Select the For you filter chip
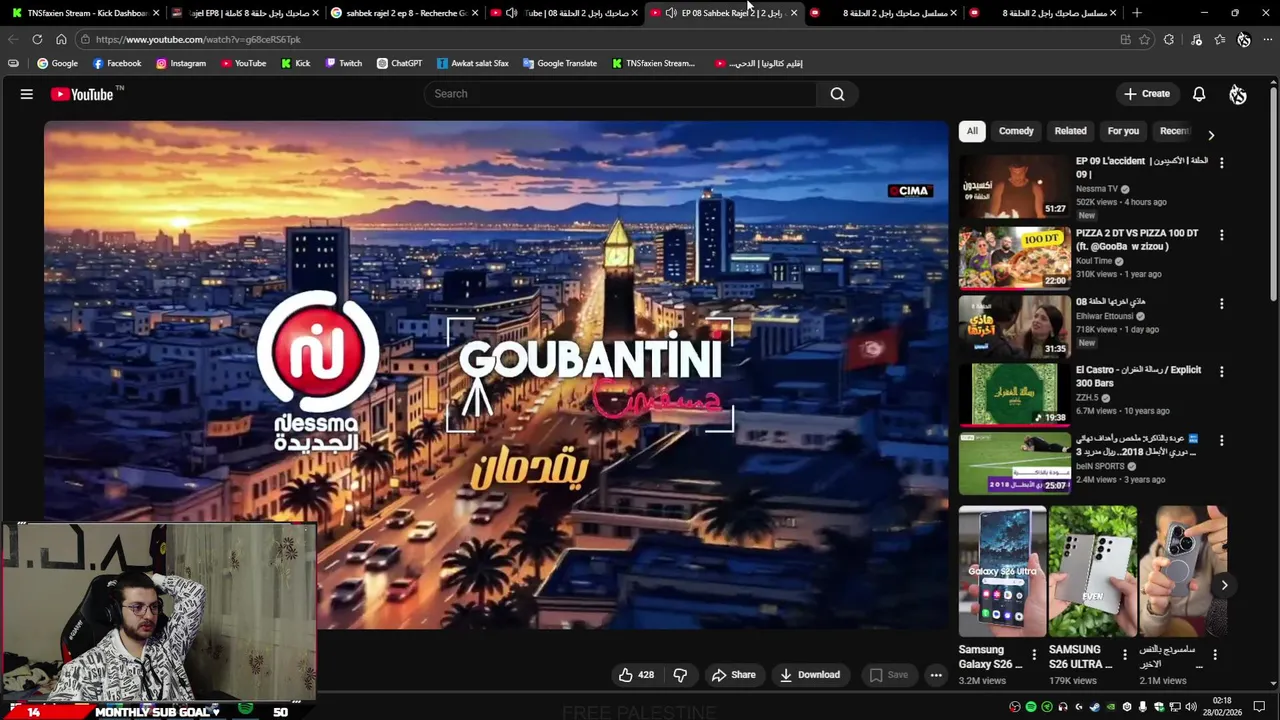Screen dimensions: 1280x720 1123,131
